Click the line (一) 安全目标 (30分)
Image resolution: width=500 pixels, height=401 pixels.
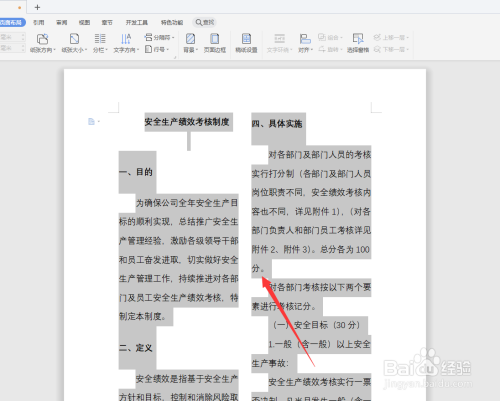click(x=316, y=325)
